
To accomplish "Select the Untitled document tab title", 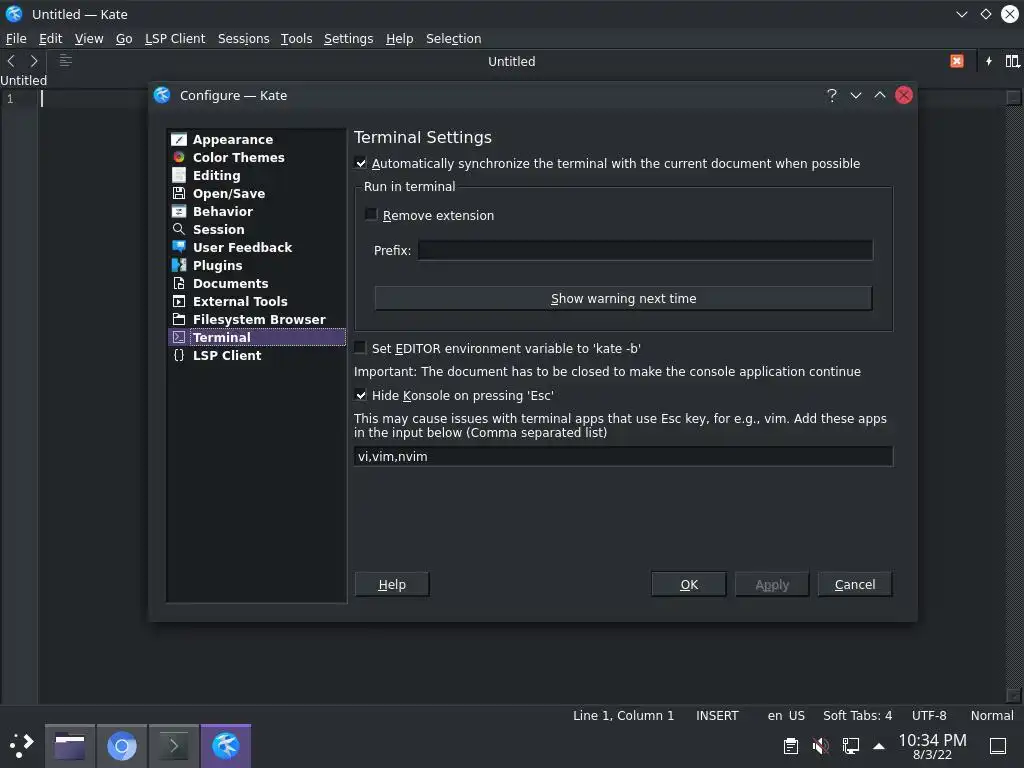I will (x=511, y=61).
